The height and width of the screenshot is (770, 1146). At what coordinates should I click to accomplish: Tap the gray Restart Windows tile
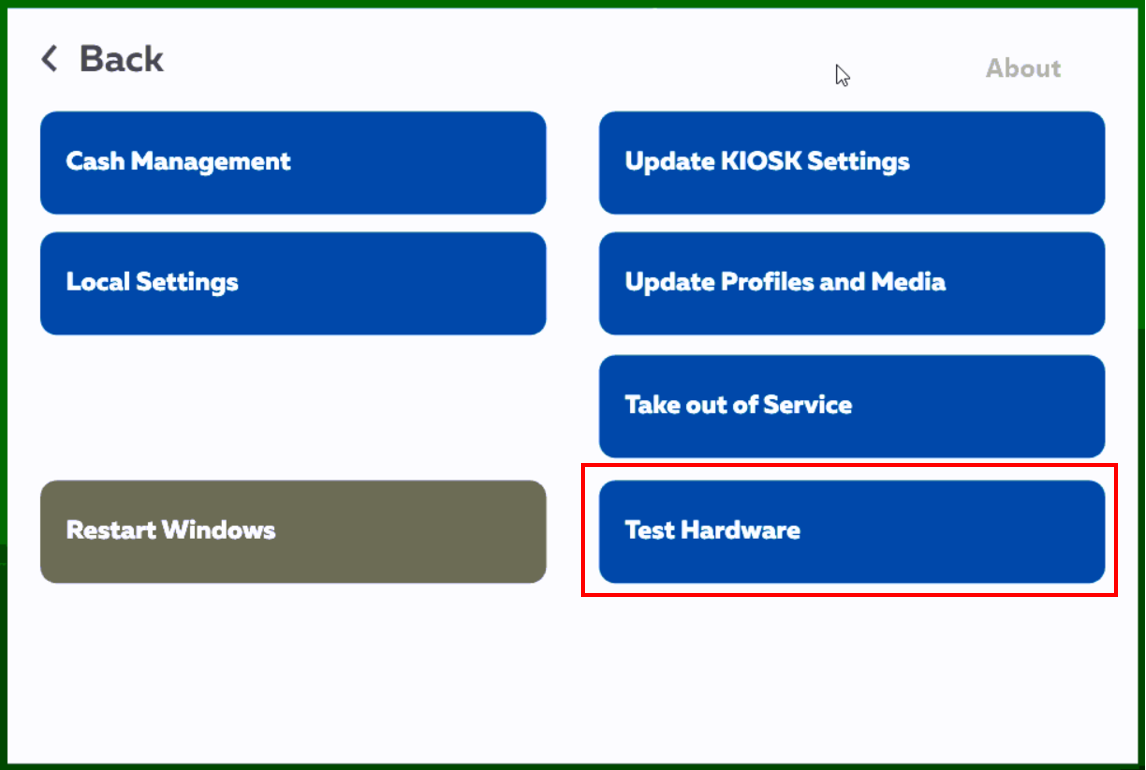tap(293, 531)
